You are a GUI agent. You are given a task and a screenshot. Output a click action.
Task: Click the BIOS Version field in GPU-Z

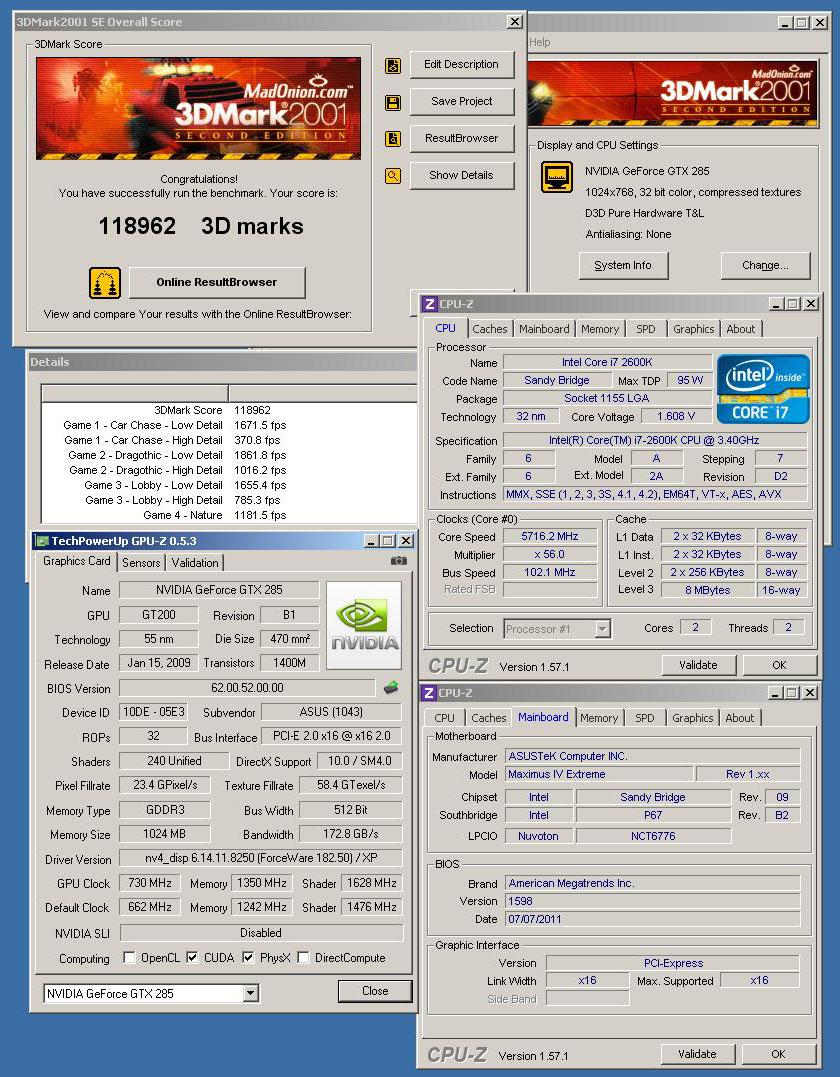[x=247, y=688]
